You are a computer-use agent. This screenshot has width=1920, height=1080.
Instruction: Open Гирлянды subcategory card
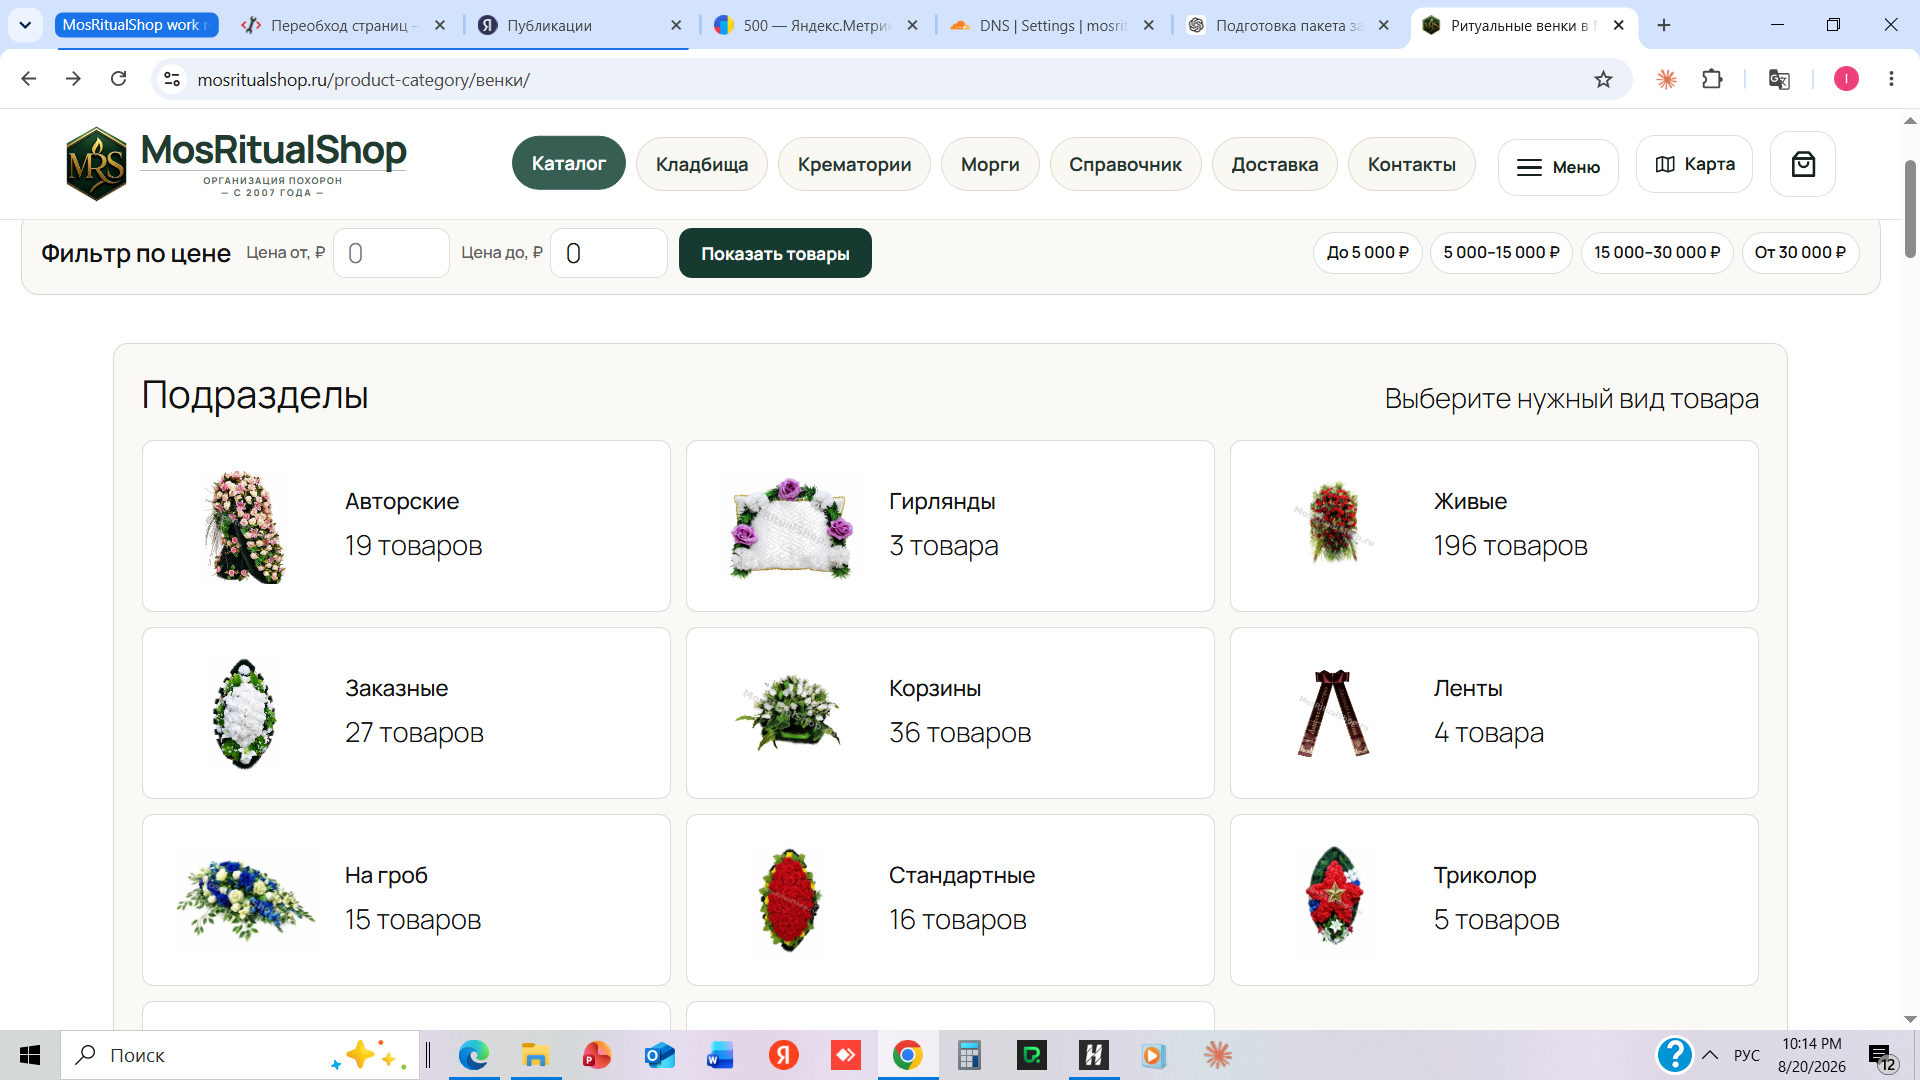tap(950, 526)
